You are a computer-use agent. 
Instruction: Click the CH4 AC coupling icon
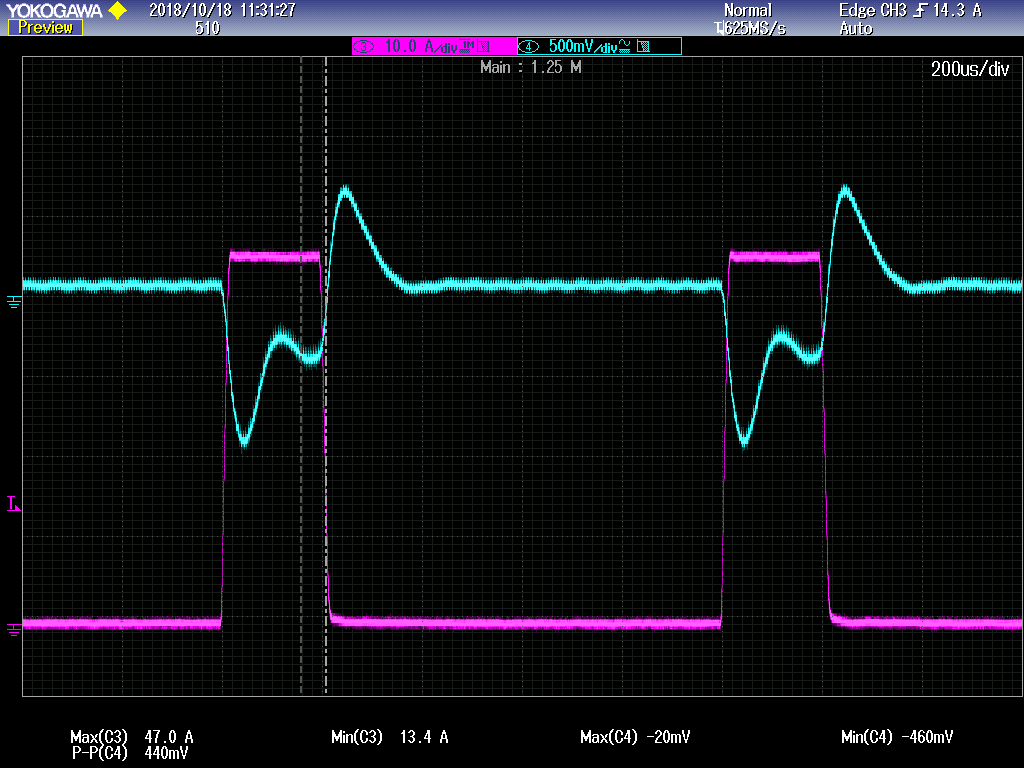[624, 46]
